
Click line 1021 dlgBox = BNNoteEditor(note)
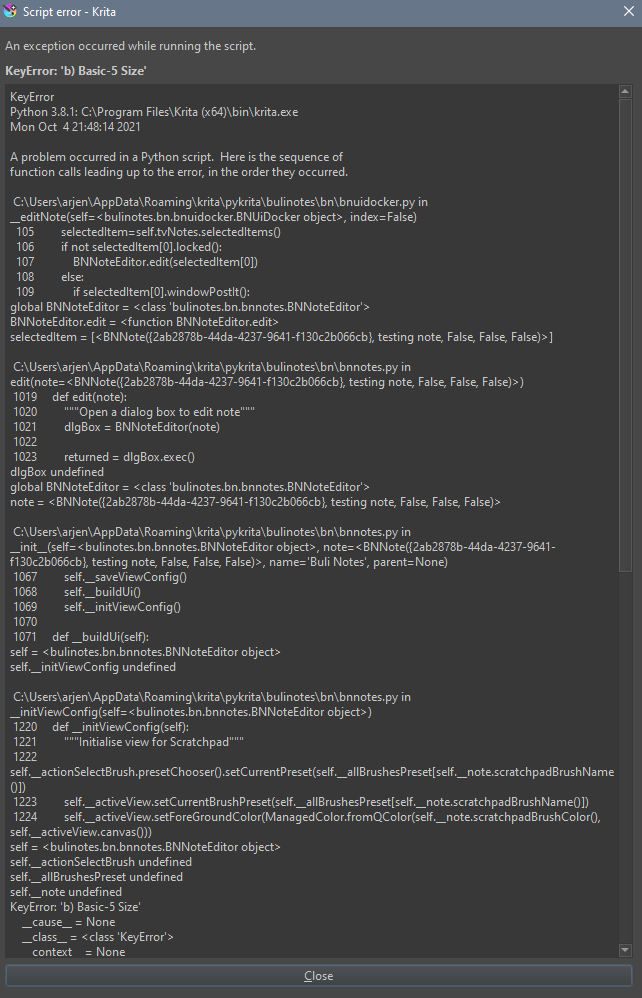pyautogui.click(x=116, y=427)
